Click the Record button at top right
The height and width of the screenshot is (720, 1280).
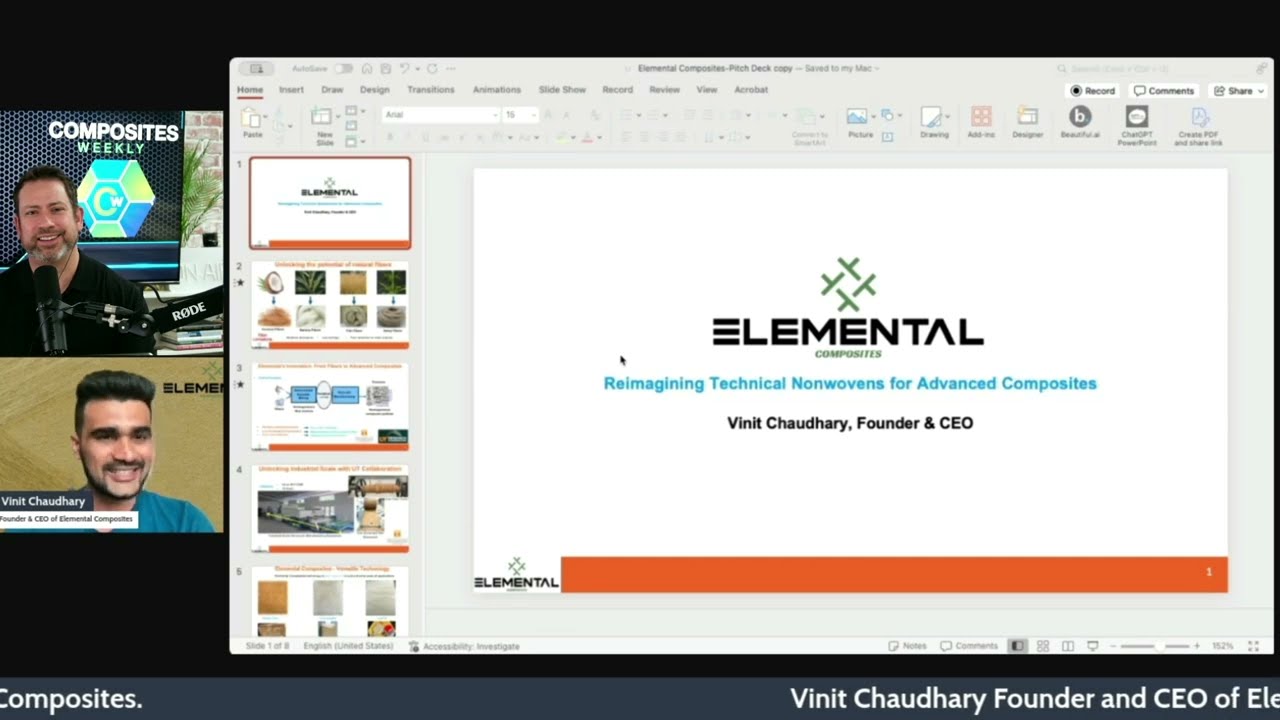pyautogui.click(x=1092, y=90)
